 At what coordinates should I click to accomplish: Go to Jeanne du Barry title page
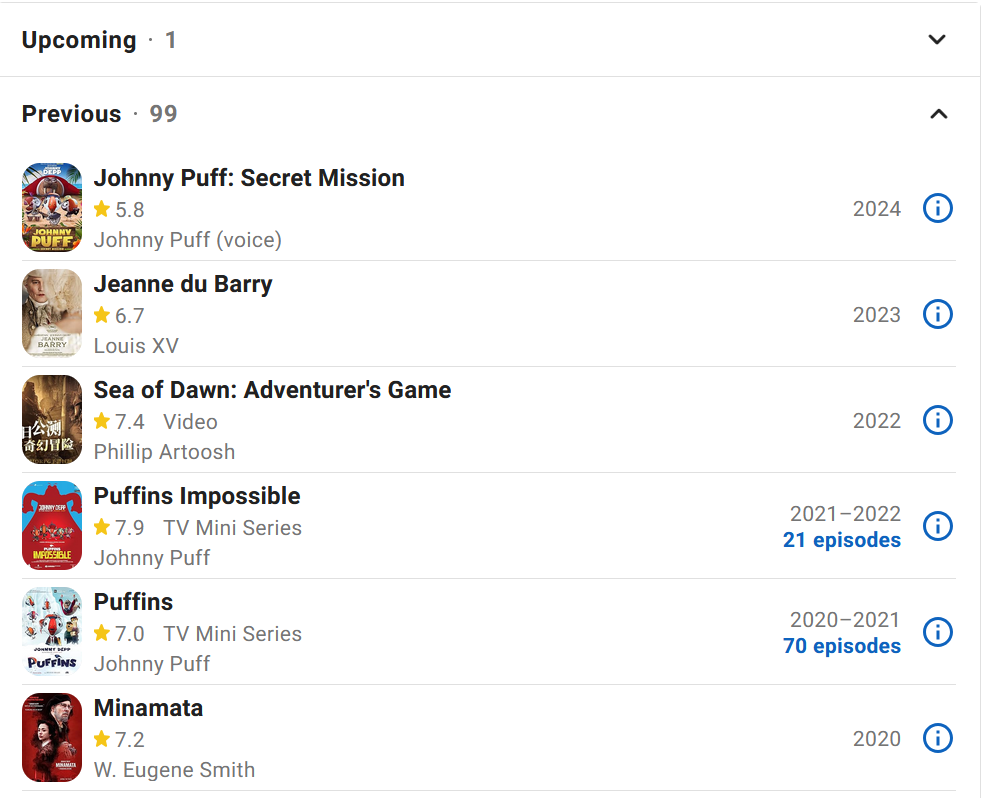tap(183, 284)
